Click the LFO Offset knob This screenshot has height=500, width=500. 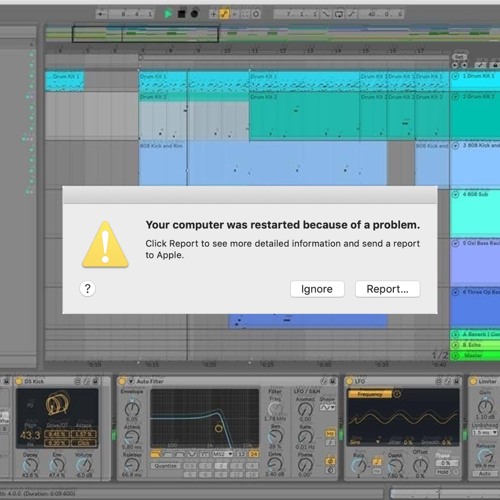coord(420,465)
